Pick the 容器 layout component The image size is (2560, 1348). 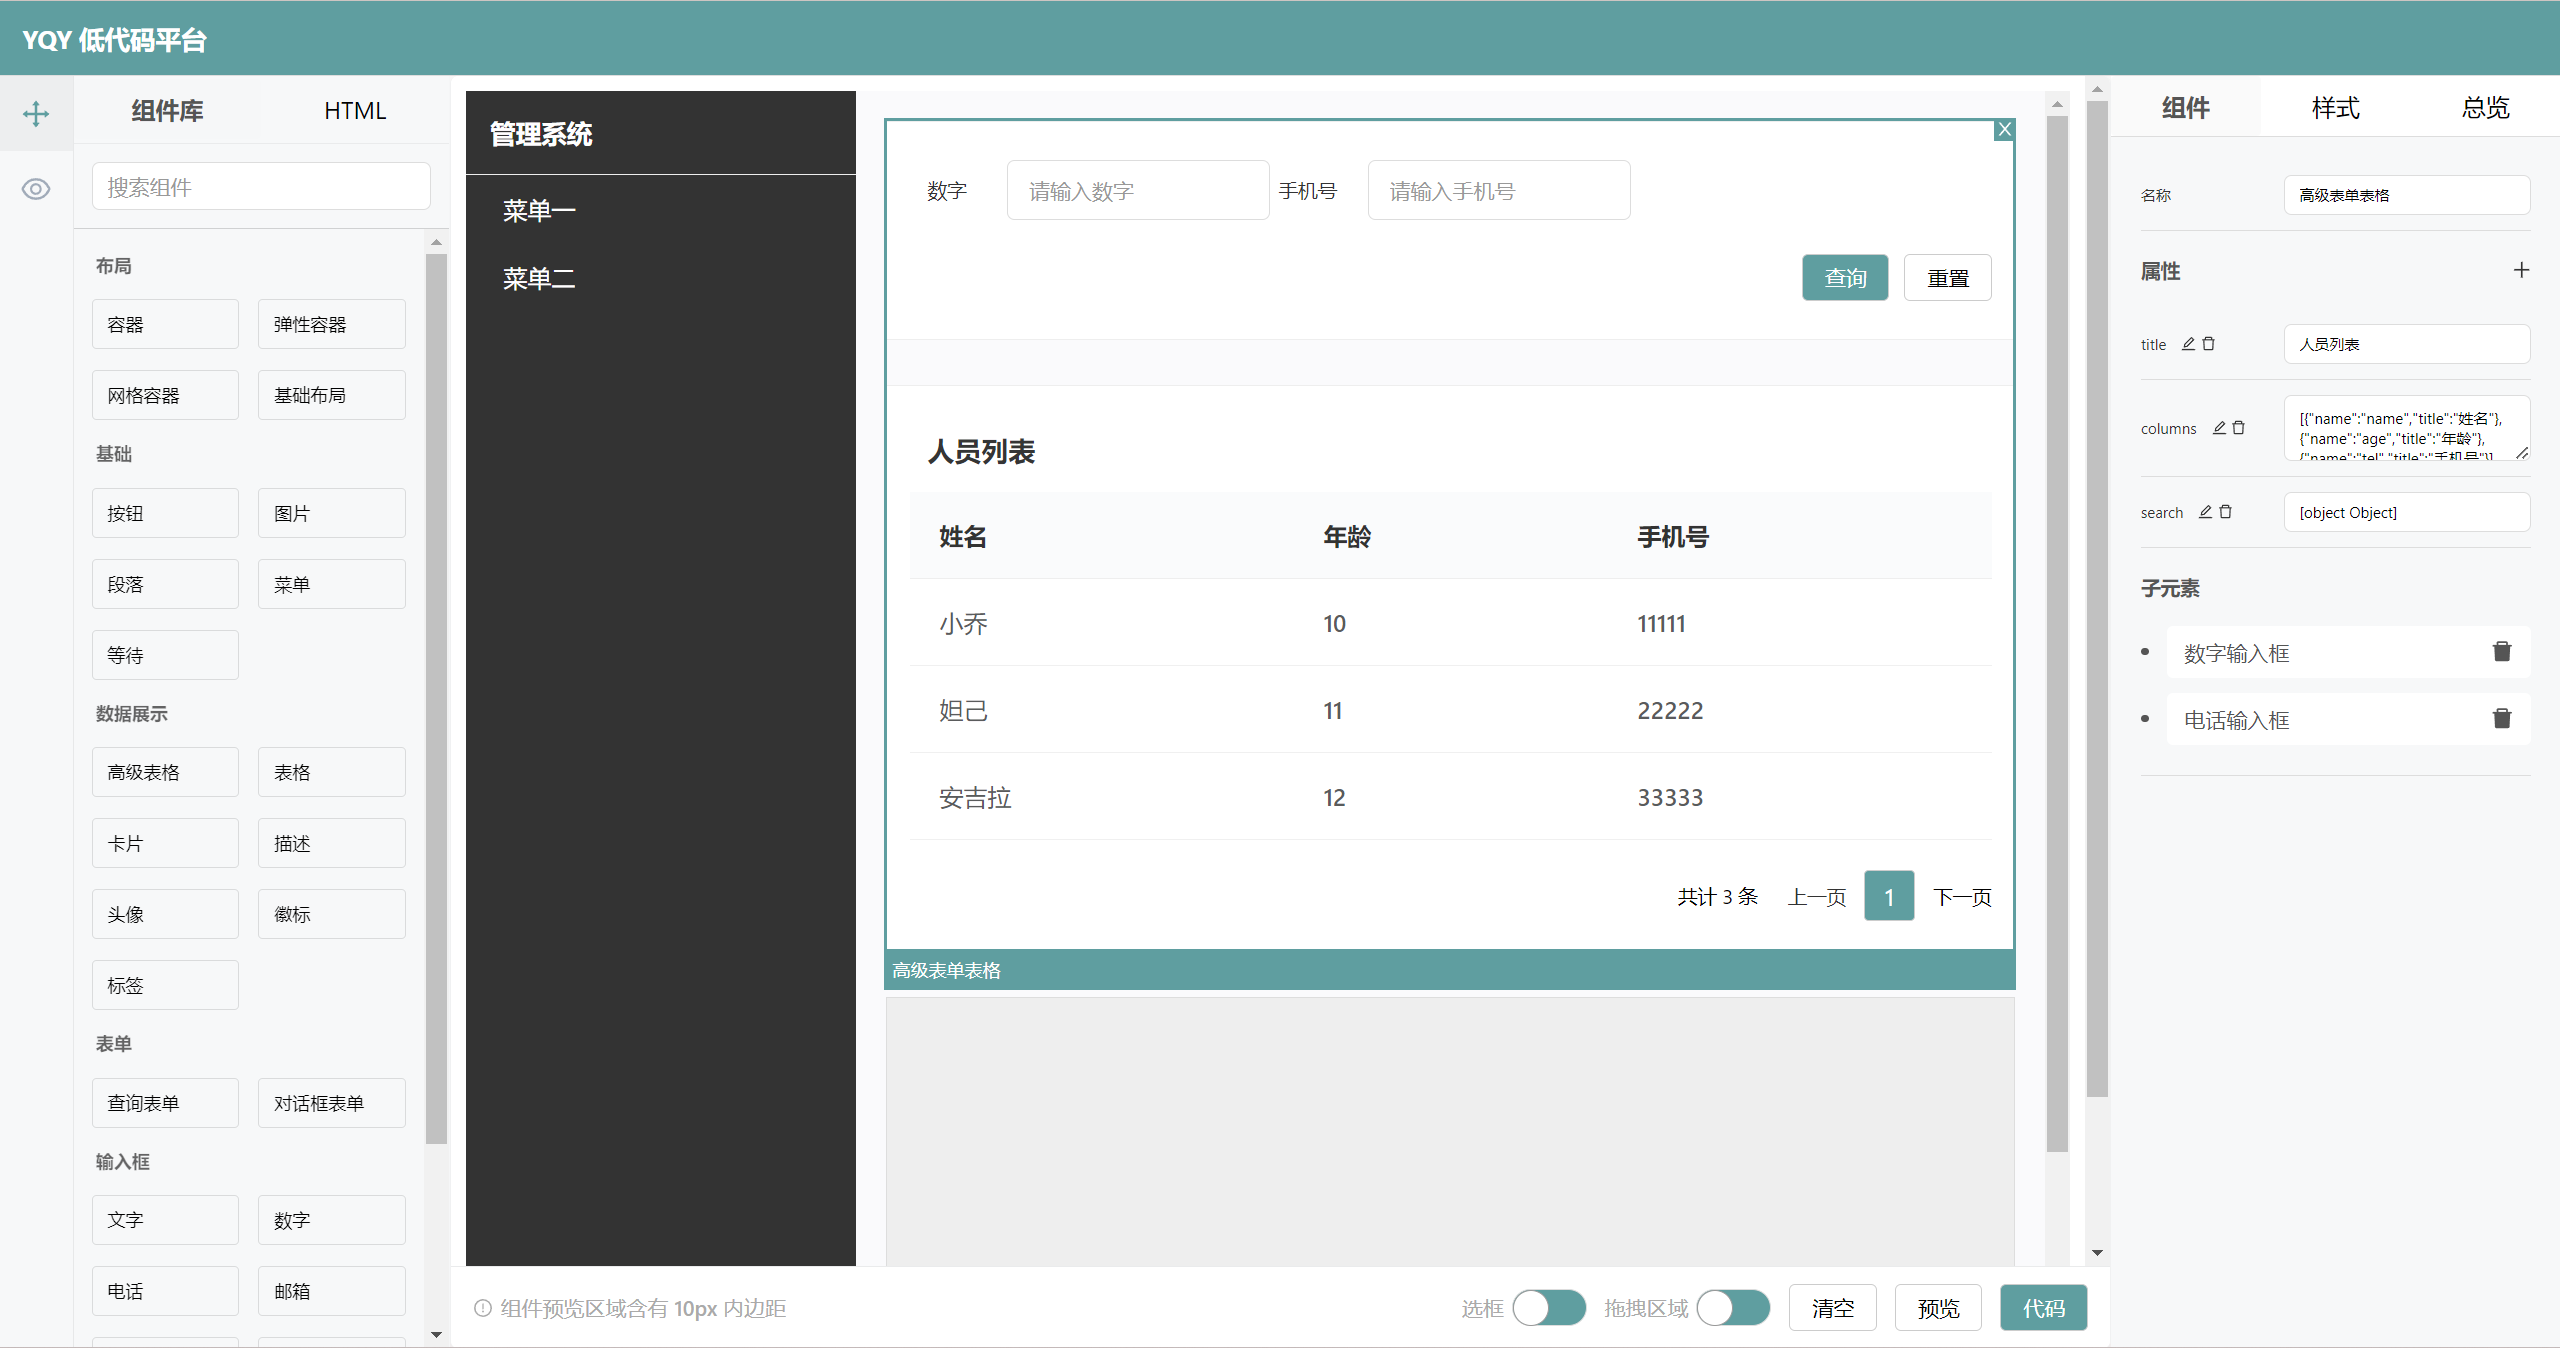tap(165, 324)
